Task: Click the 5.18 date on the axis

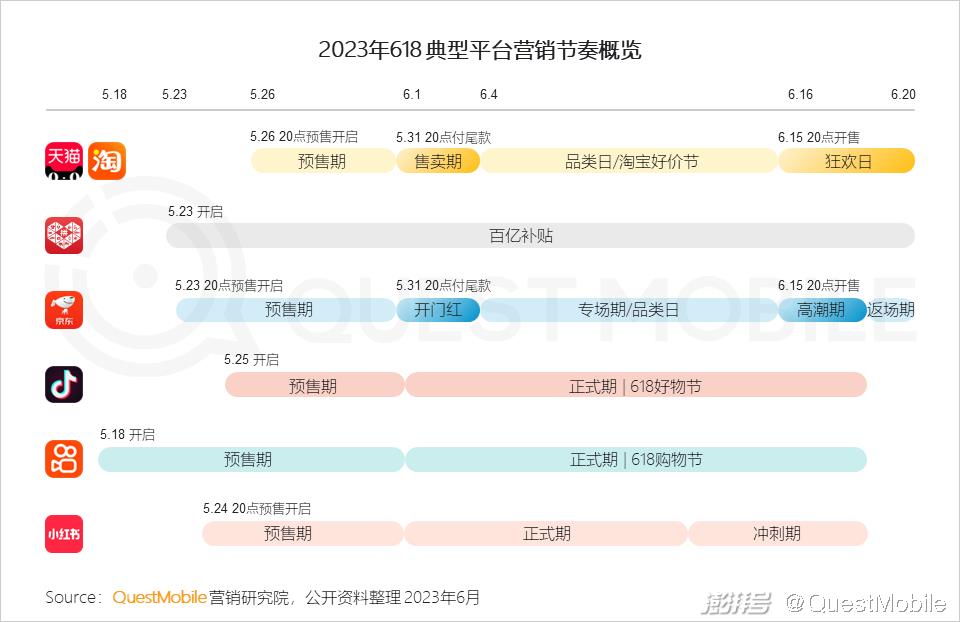Action: tap(114, 94)
